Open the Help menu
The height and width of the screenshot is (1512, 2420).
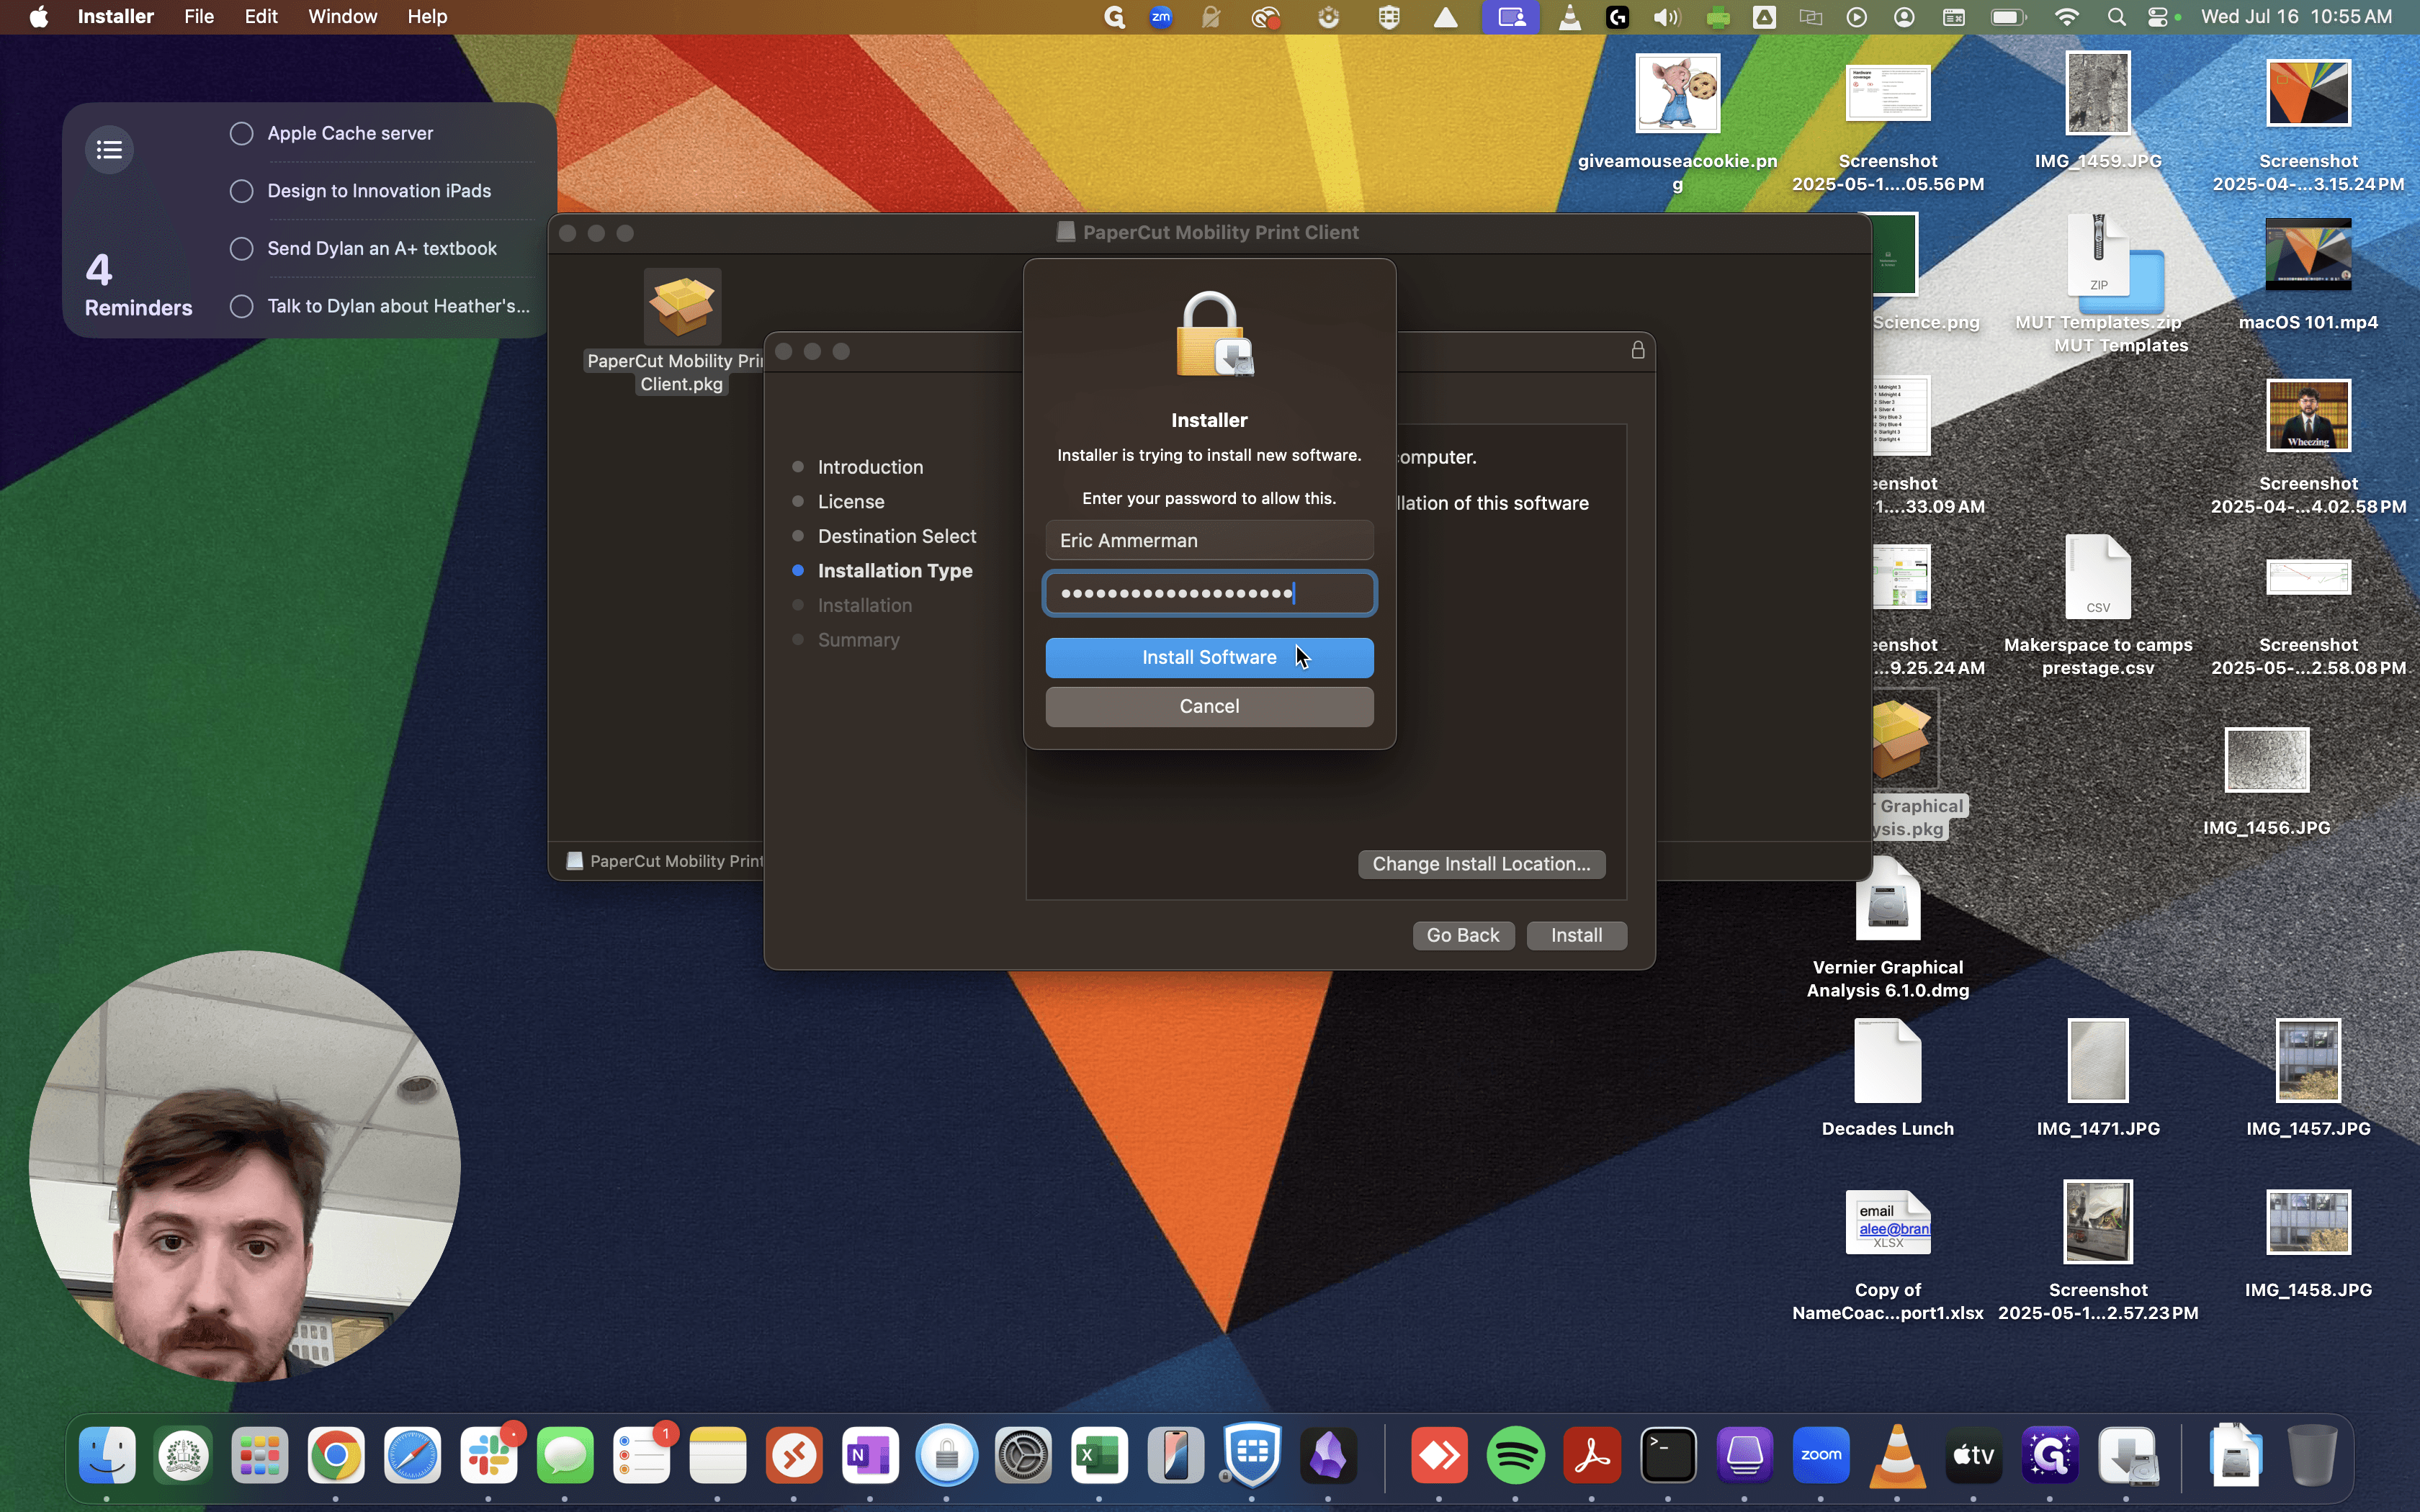[427, 17]
